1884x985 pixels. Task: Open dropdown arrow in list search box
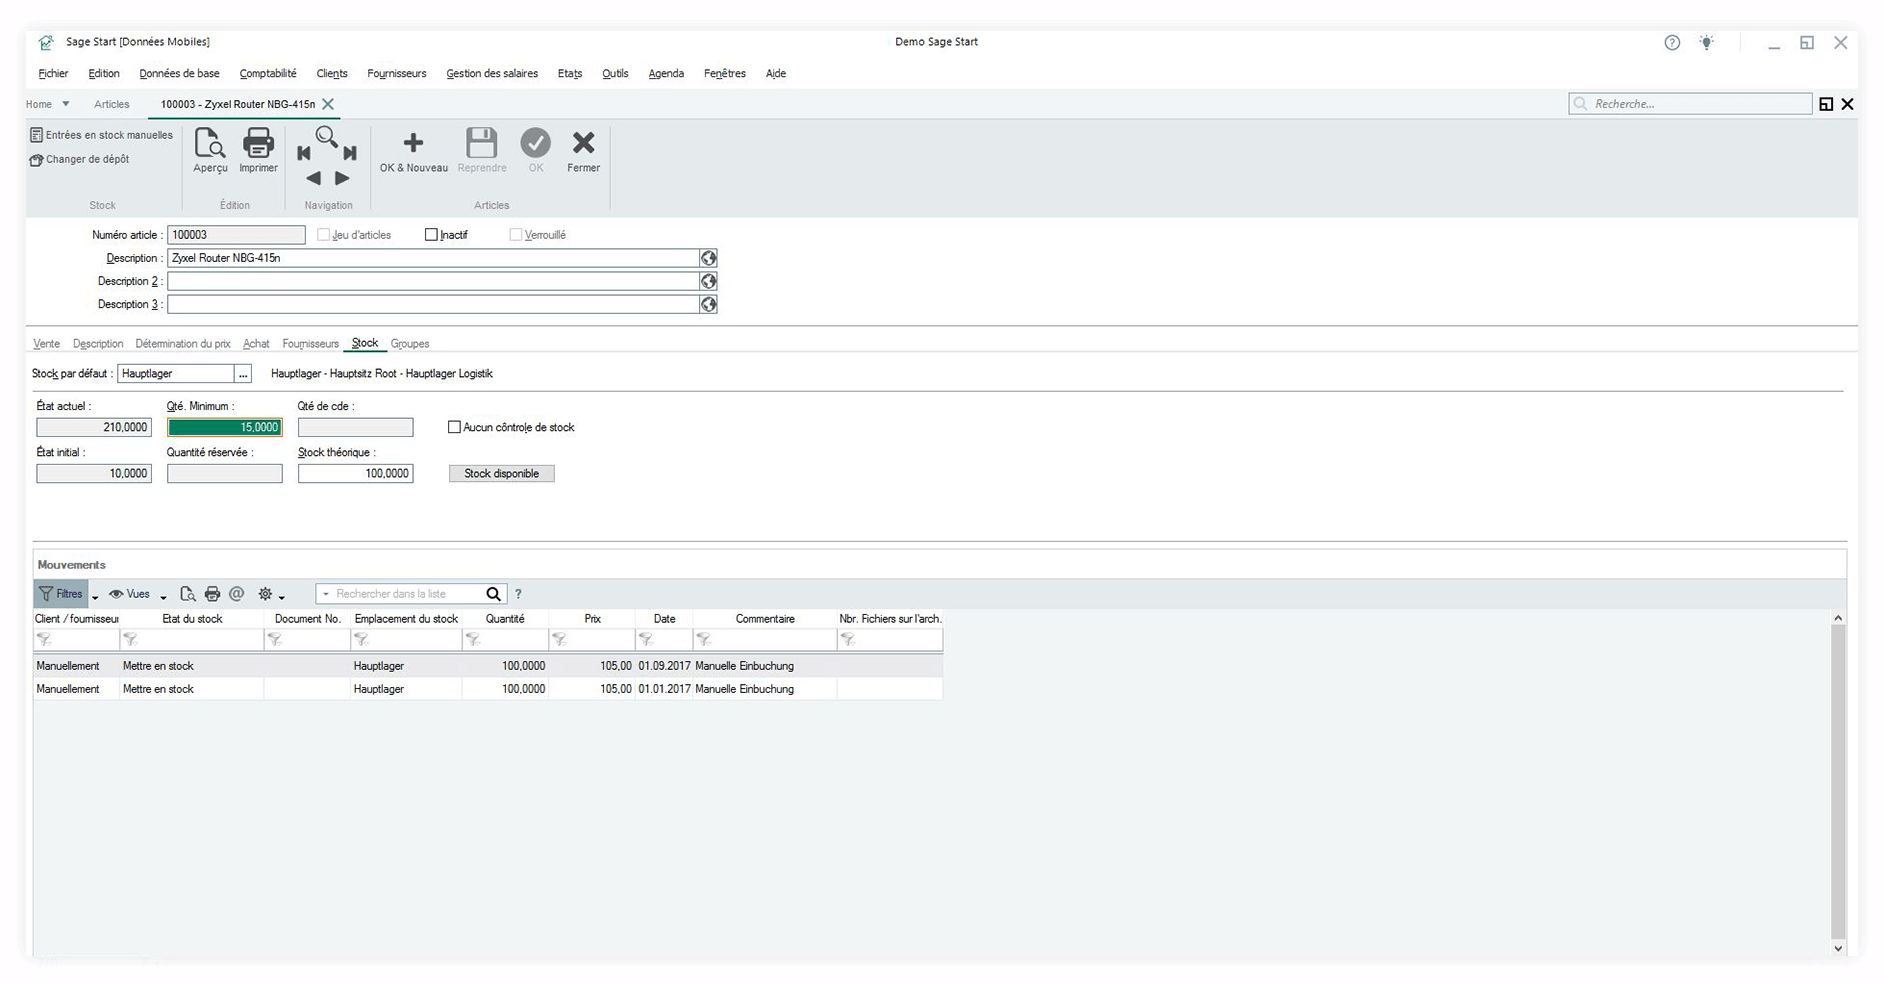326,594
